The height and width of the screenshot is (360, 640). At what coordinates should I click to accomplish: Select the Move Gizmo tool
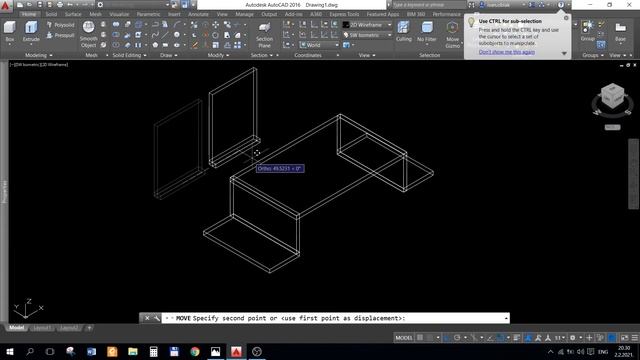[x=452, y=35]
